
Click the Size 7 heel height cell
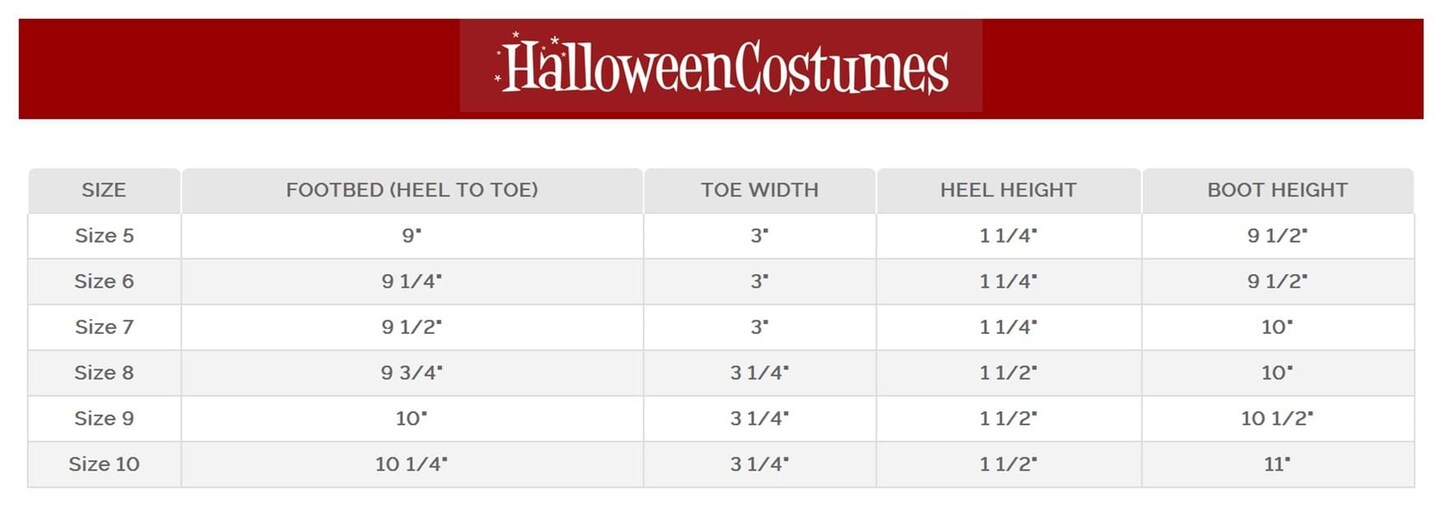(x=1008, y=327)
